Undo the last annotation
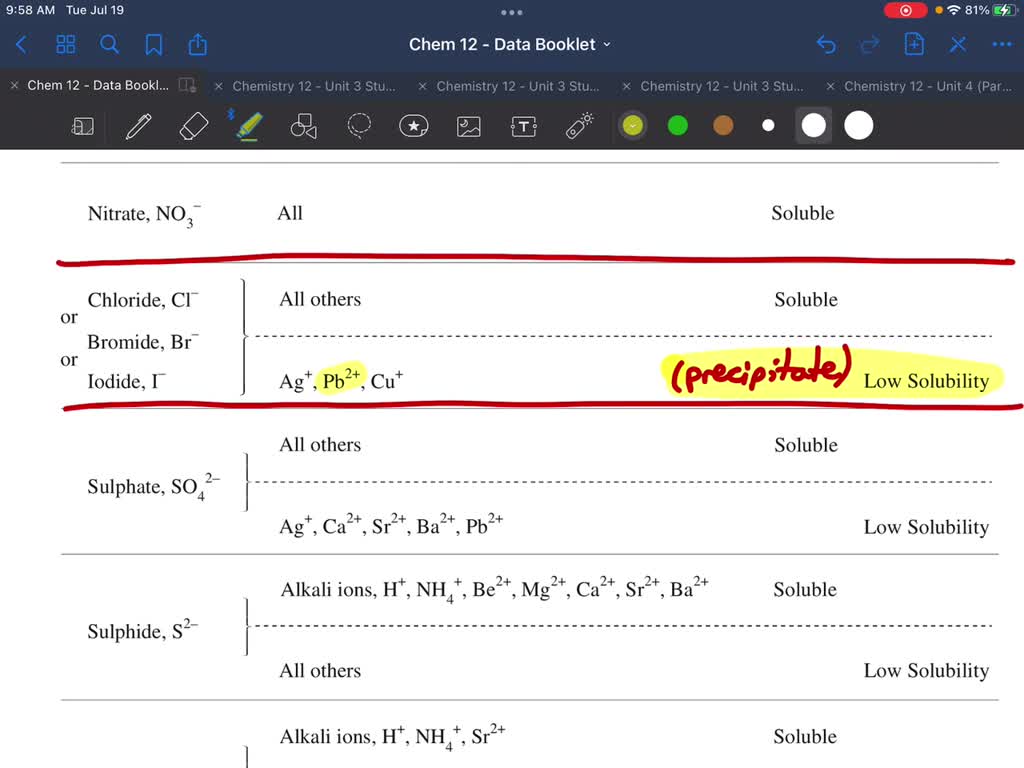This screenshot has height=768, width=1024. coord(825,44)
